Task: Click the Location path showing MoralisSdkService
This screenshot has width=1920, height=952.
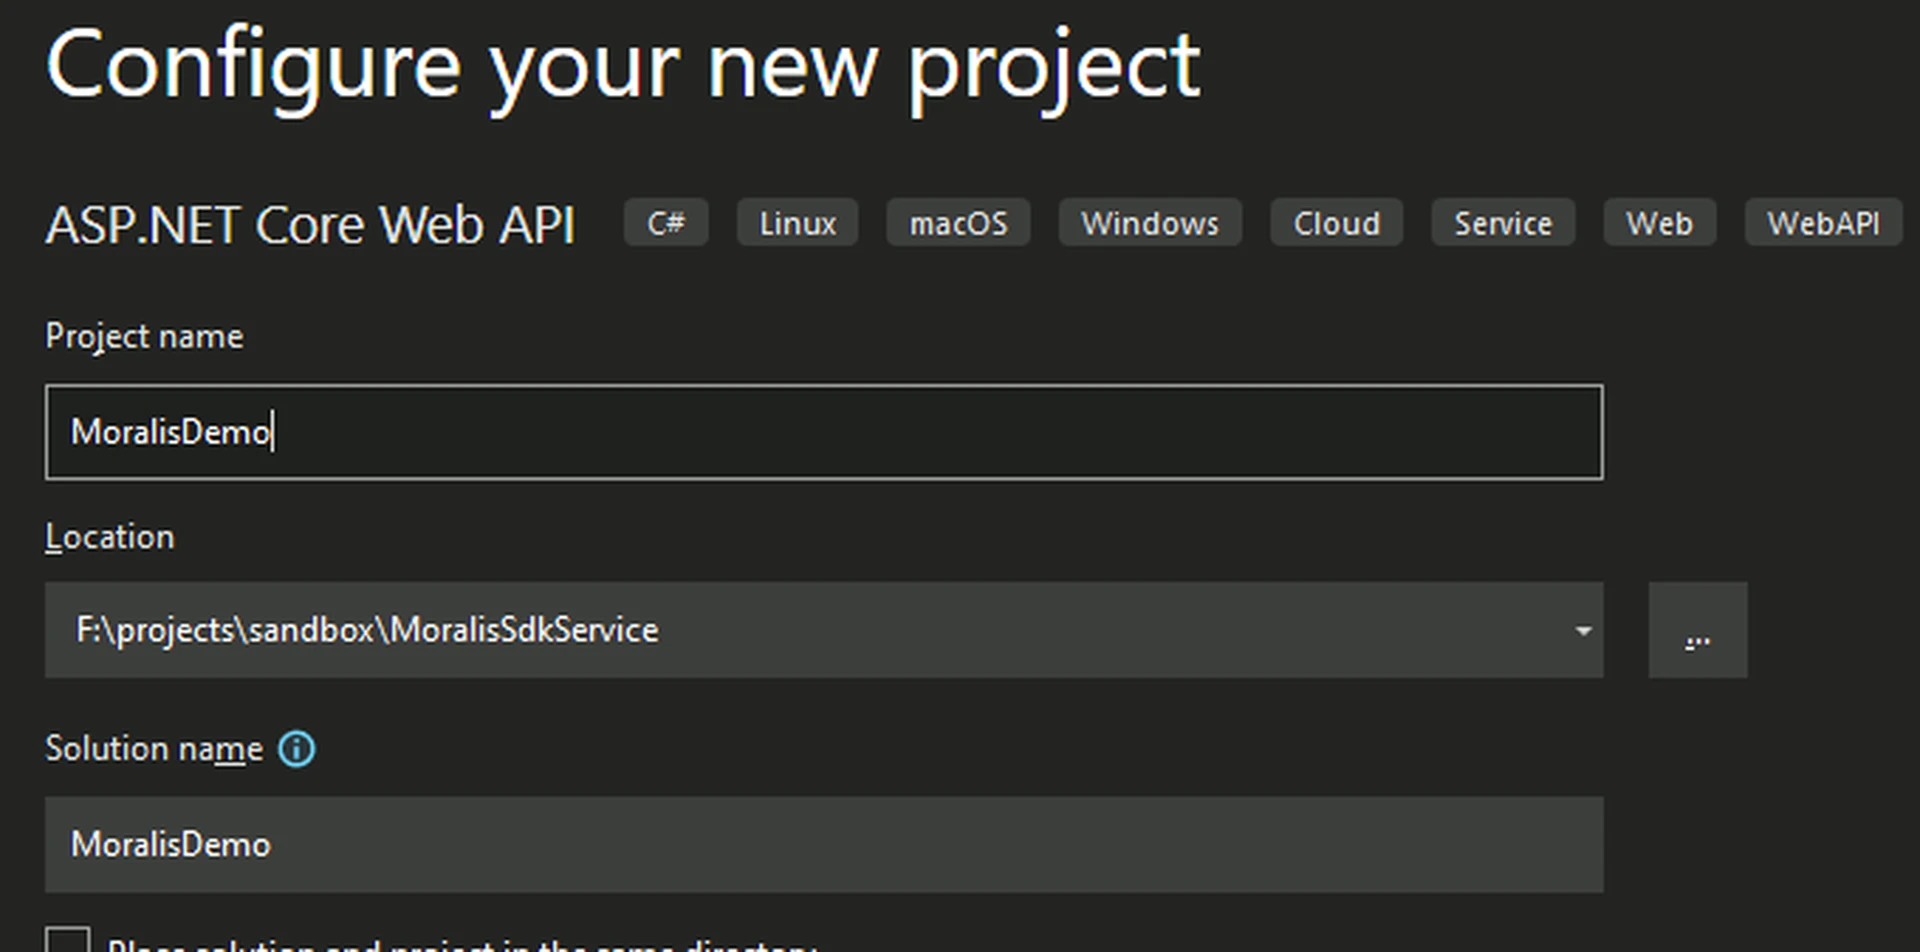Action: 367,630
